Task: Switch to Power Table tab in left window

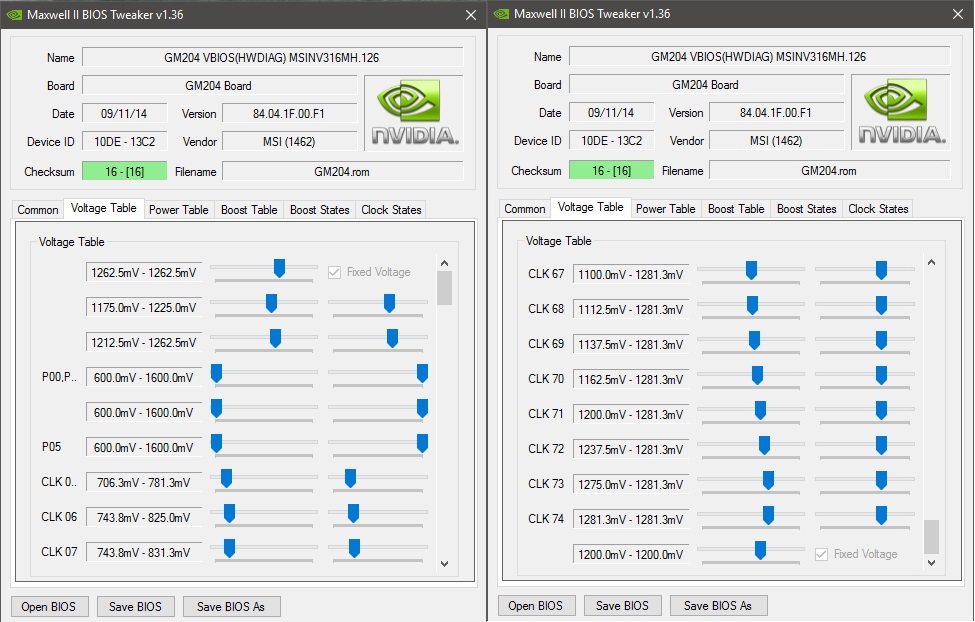Action: 178,210
